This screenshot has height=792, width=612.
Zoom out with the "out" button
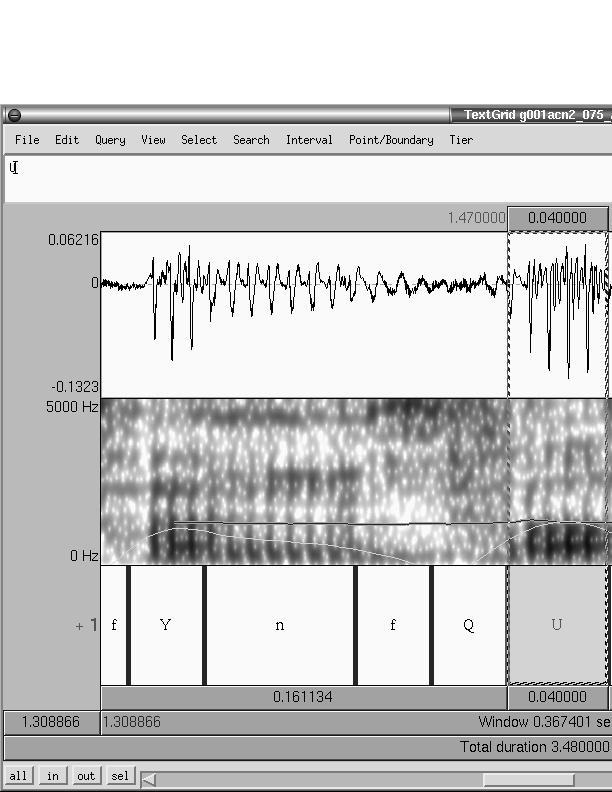pyautogui.click(x=86, y=776)
